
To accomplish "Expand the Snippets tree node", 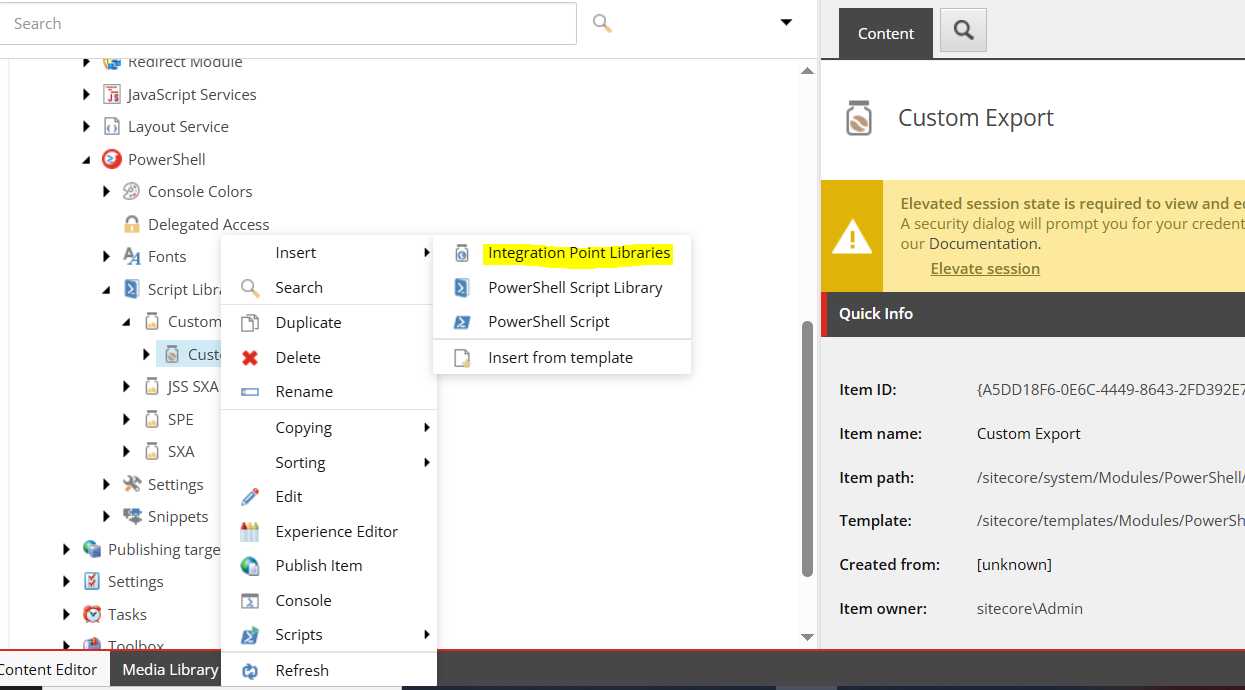I will (107, 517).
